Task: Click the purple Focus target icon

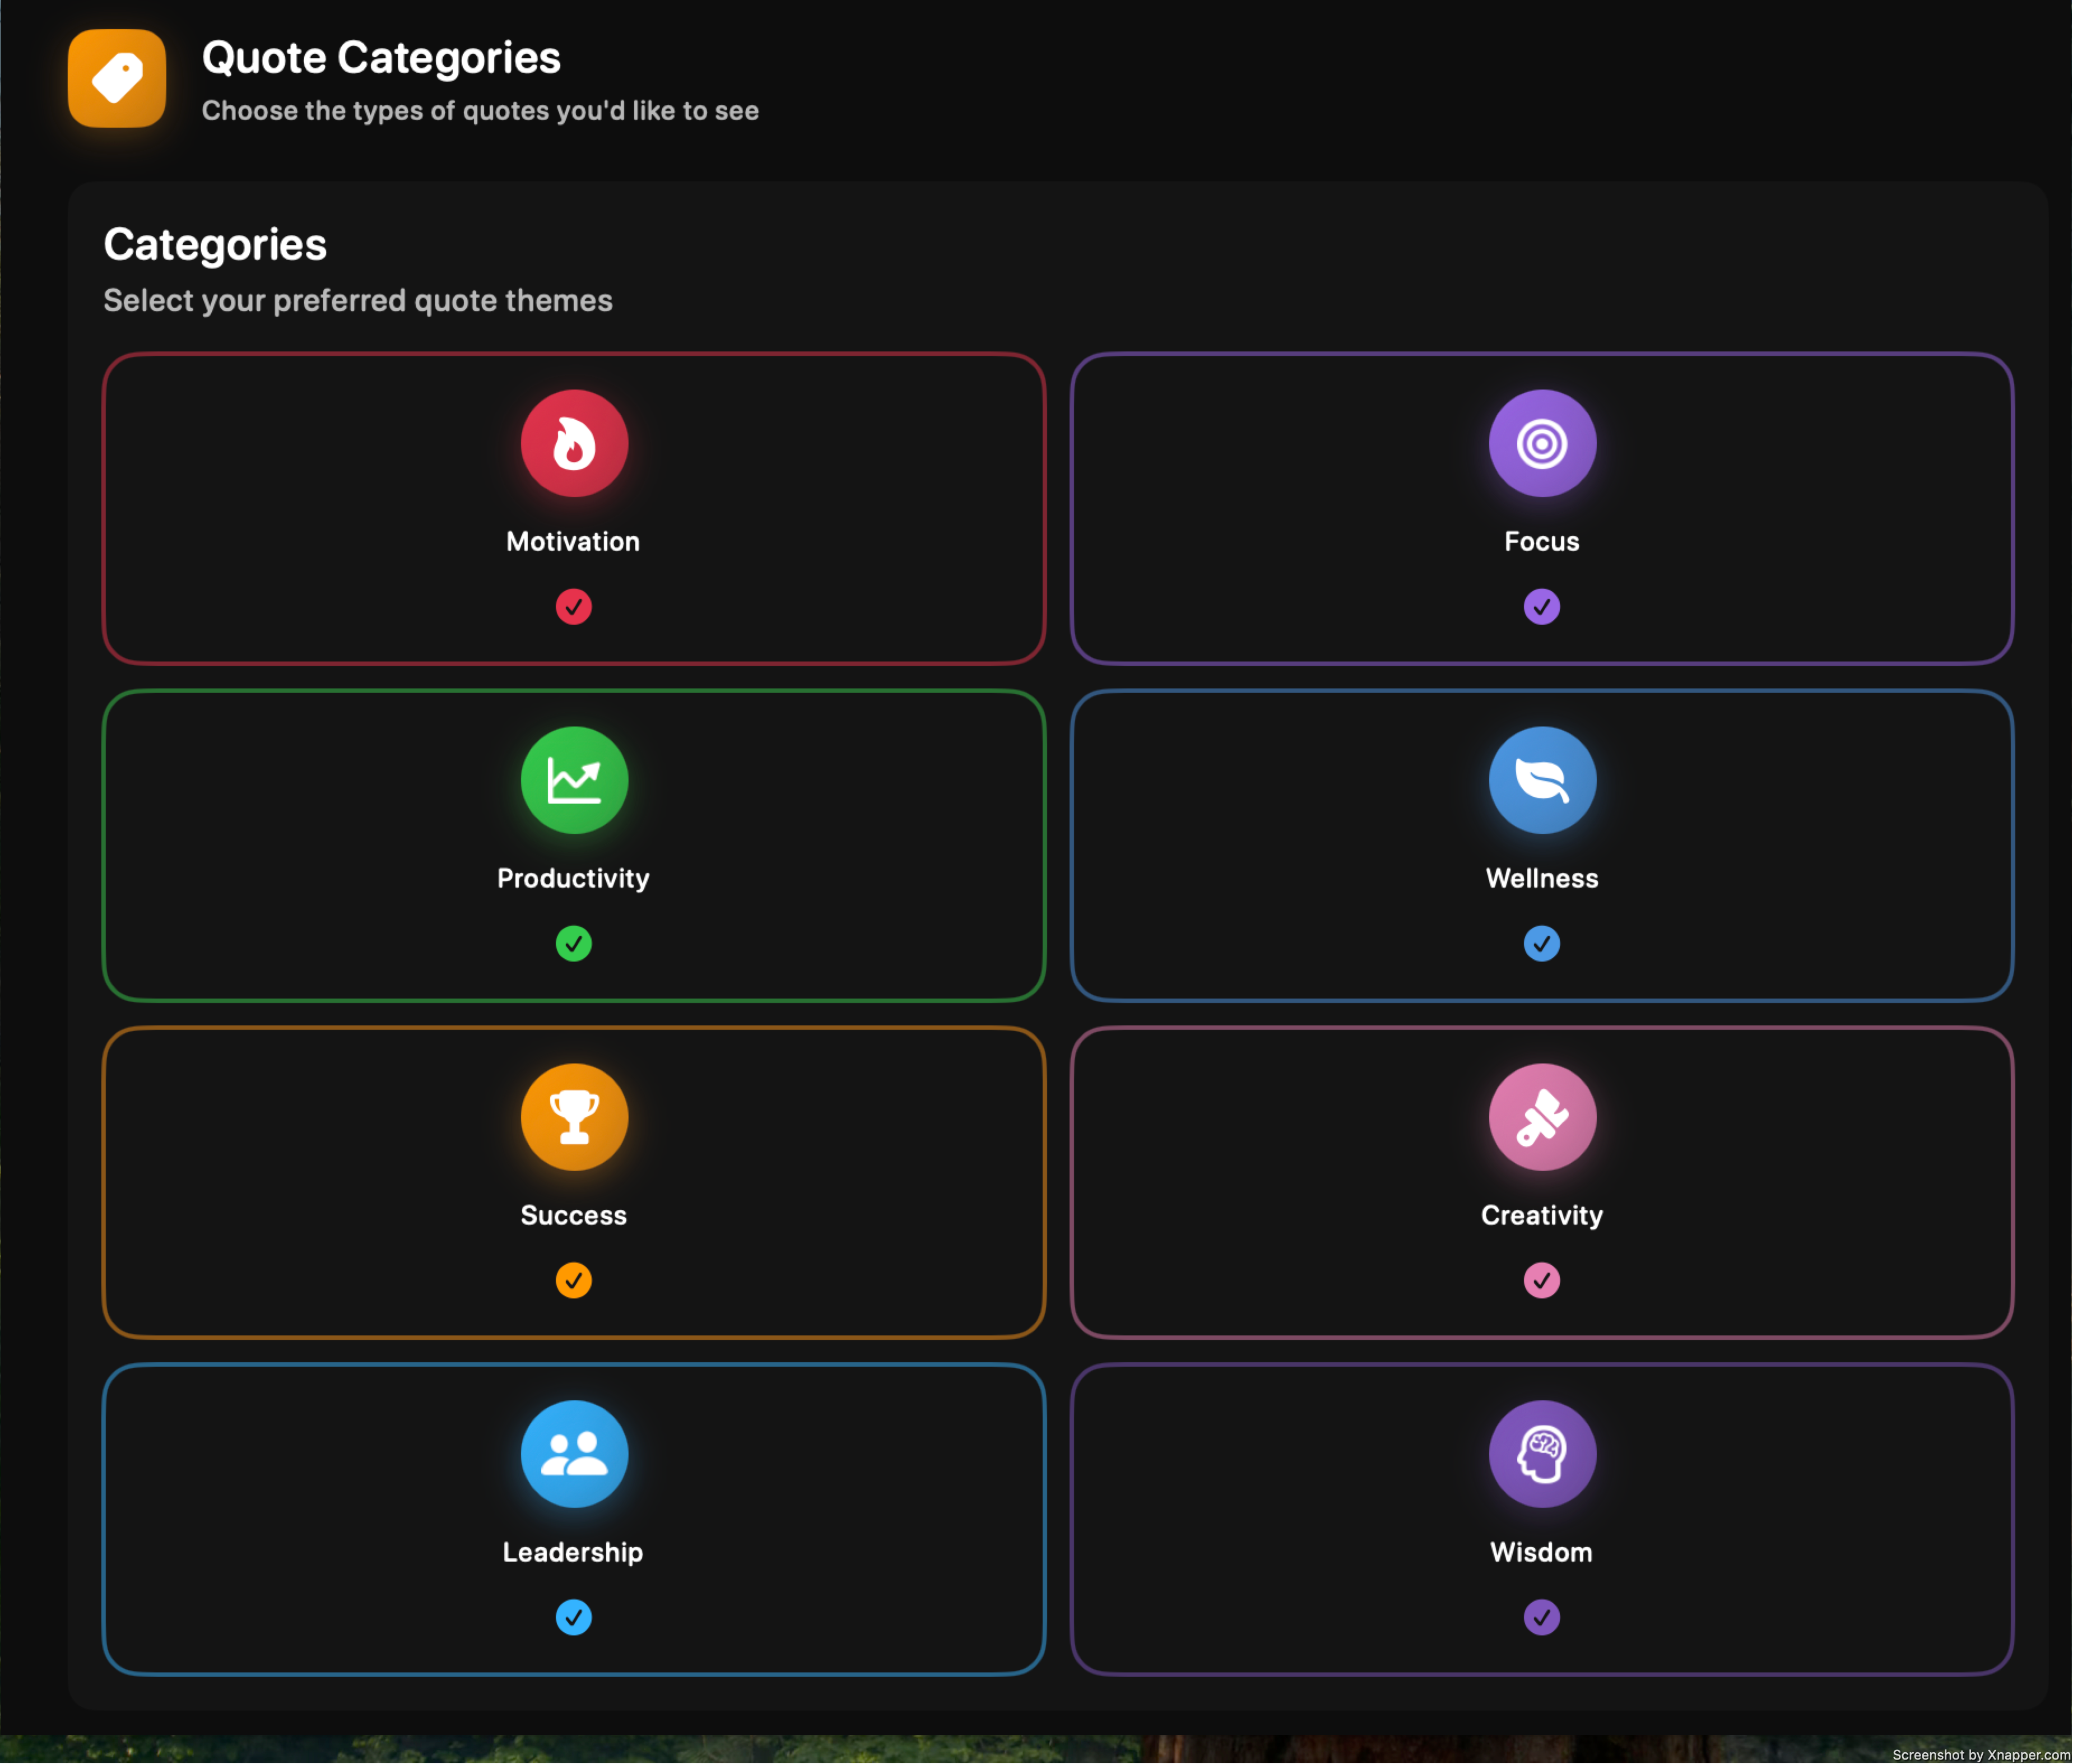Action: tap(1541, 443)
